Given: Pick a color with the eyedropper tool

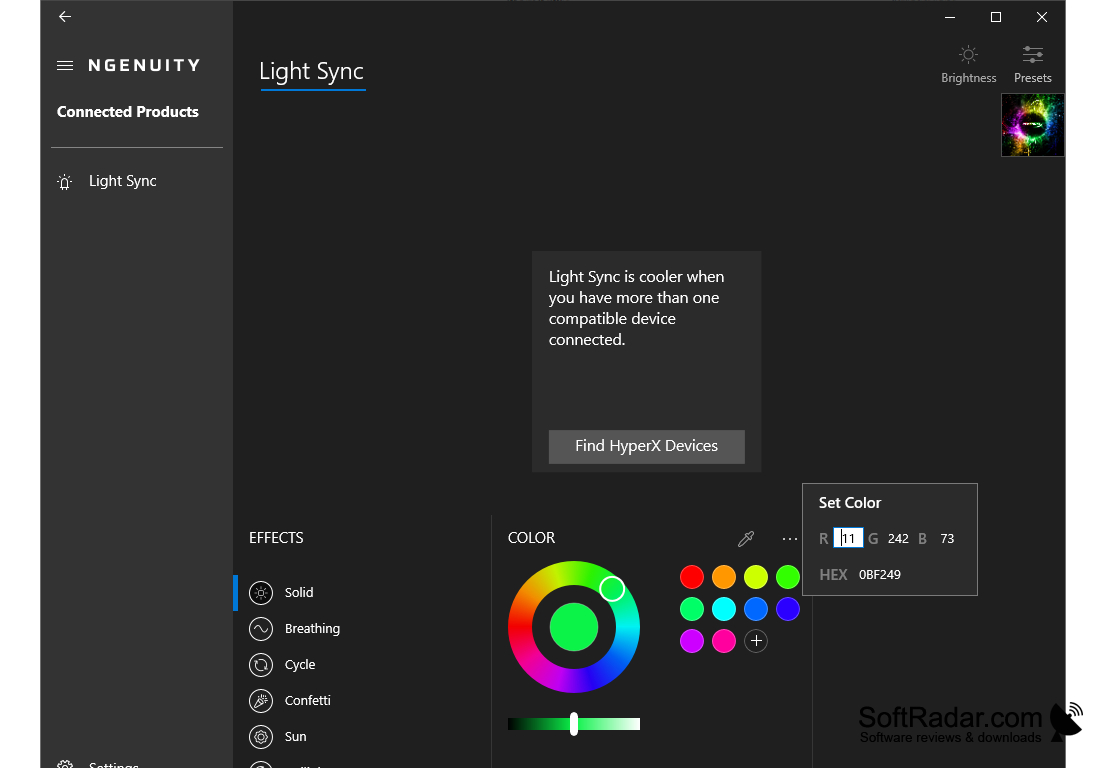Looking at the screenshot, I should click(x=746, y=538).
